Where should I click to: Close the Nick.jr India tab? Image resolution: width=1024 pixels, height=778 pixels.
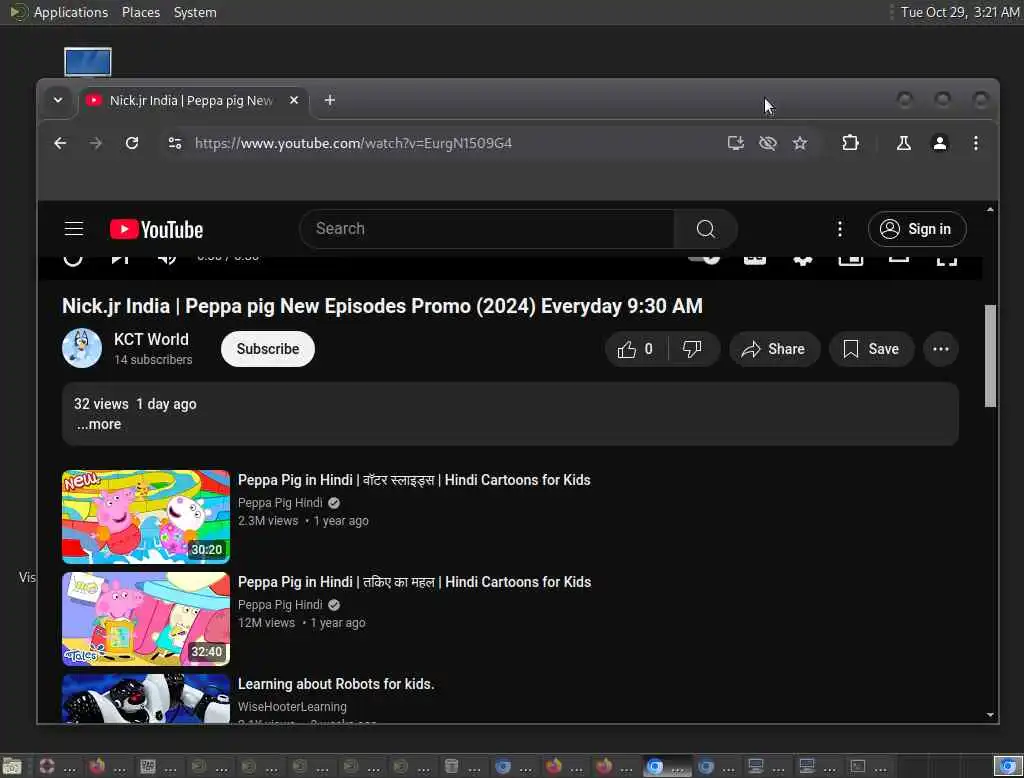tap(294, 100)
